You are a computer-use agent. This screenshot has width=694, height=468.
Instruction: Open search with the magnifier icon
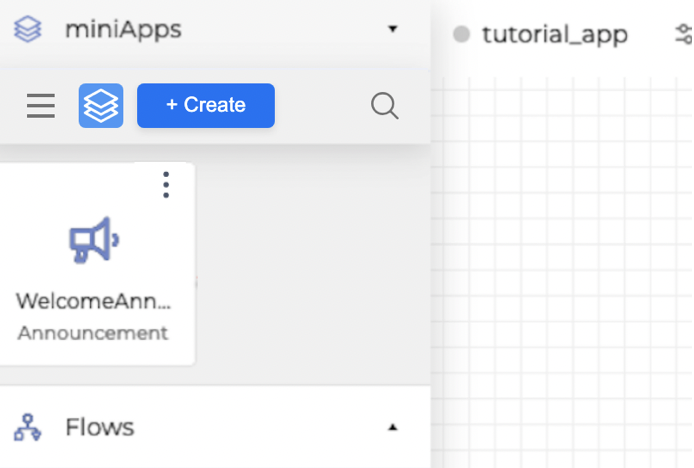385,105
